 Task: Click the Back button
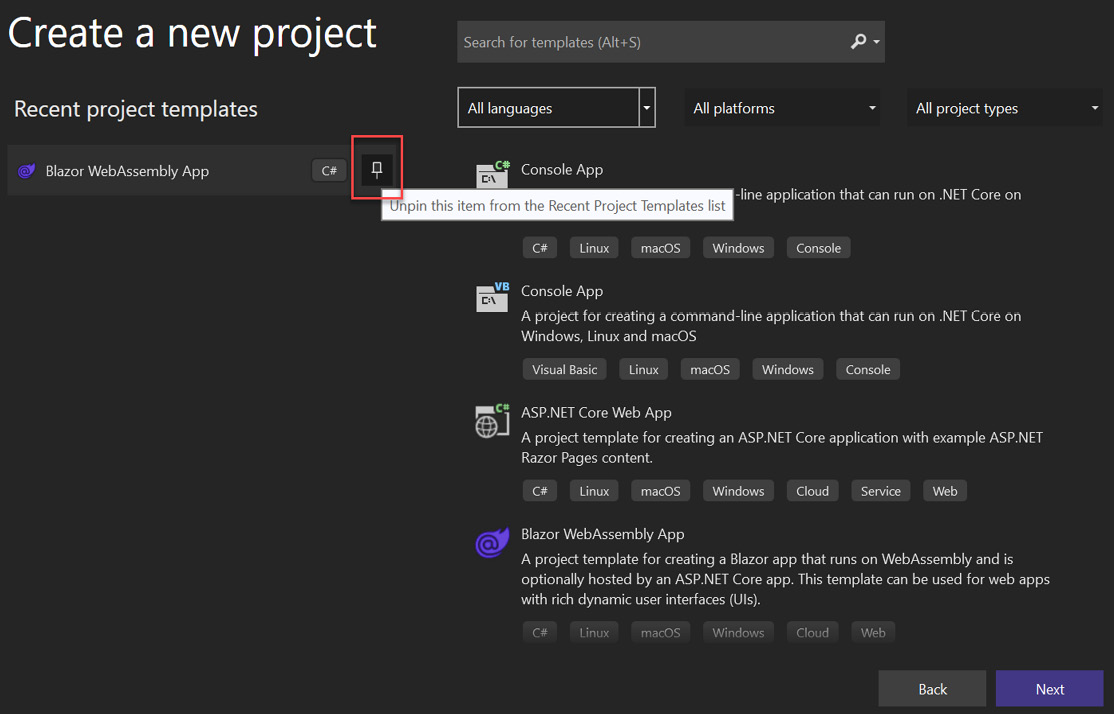[932, 689]
